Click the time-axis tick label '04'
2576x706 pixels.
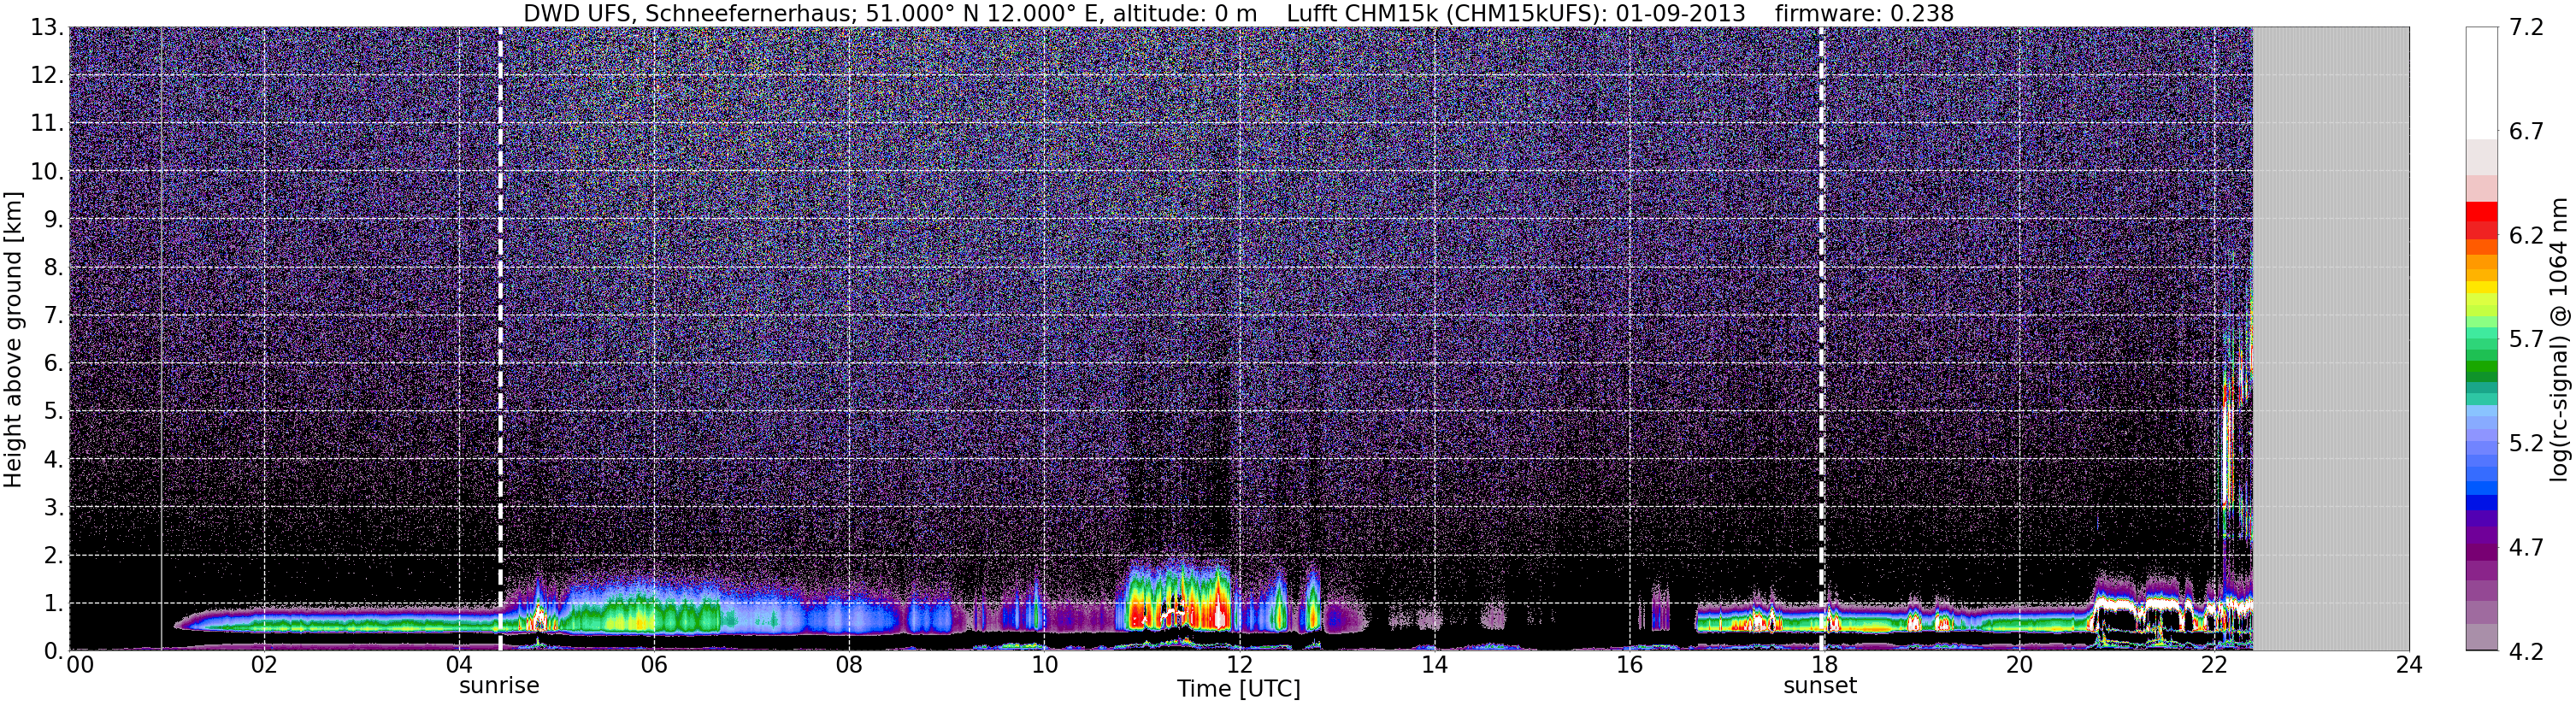[458, 665]
